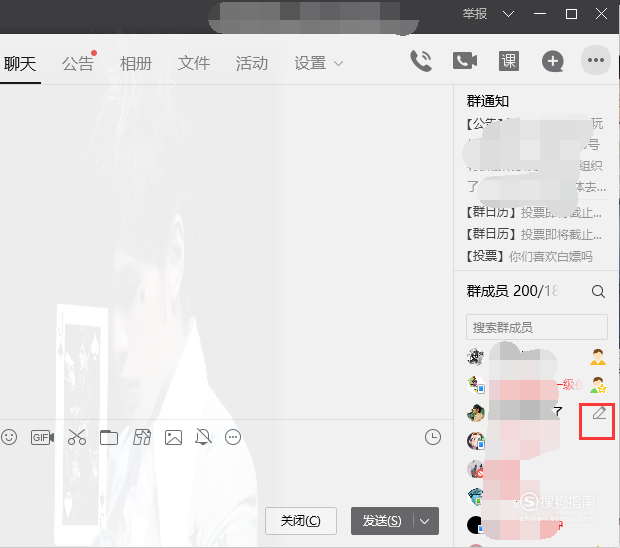Click the admin star badge icon
Screen dimensions: 620x548
point(598,385)
